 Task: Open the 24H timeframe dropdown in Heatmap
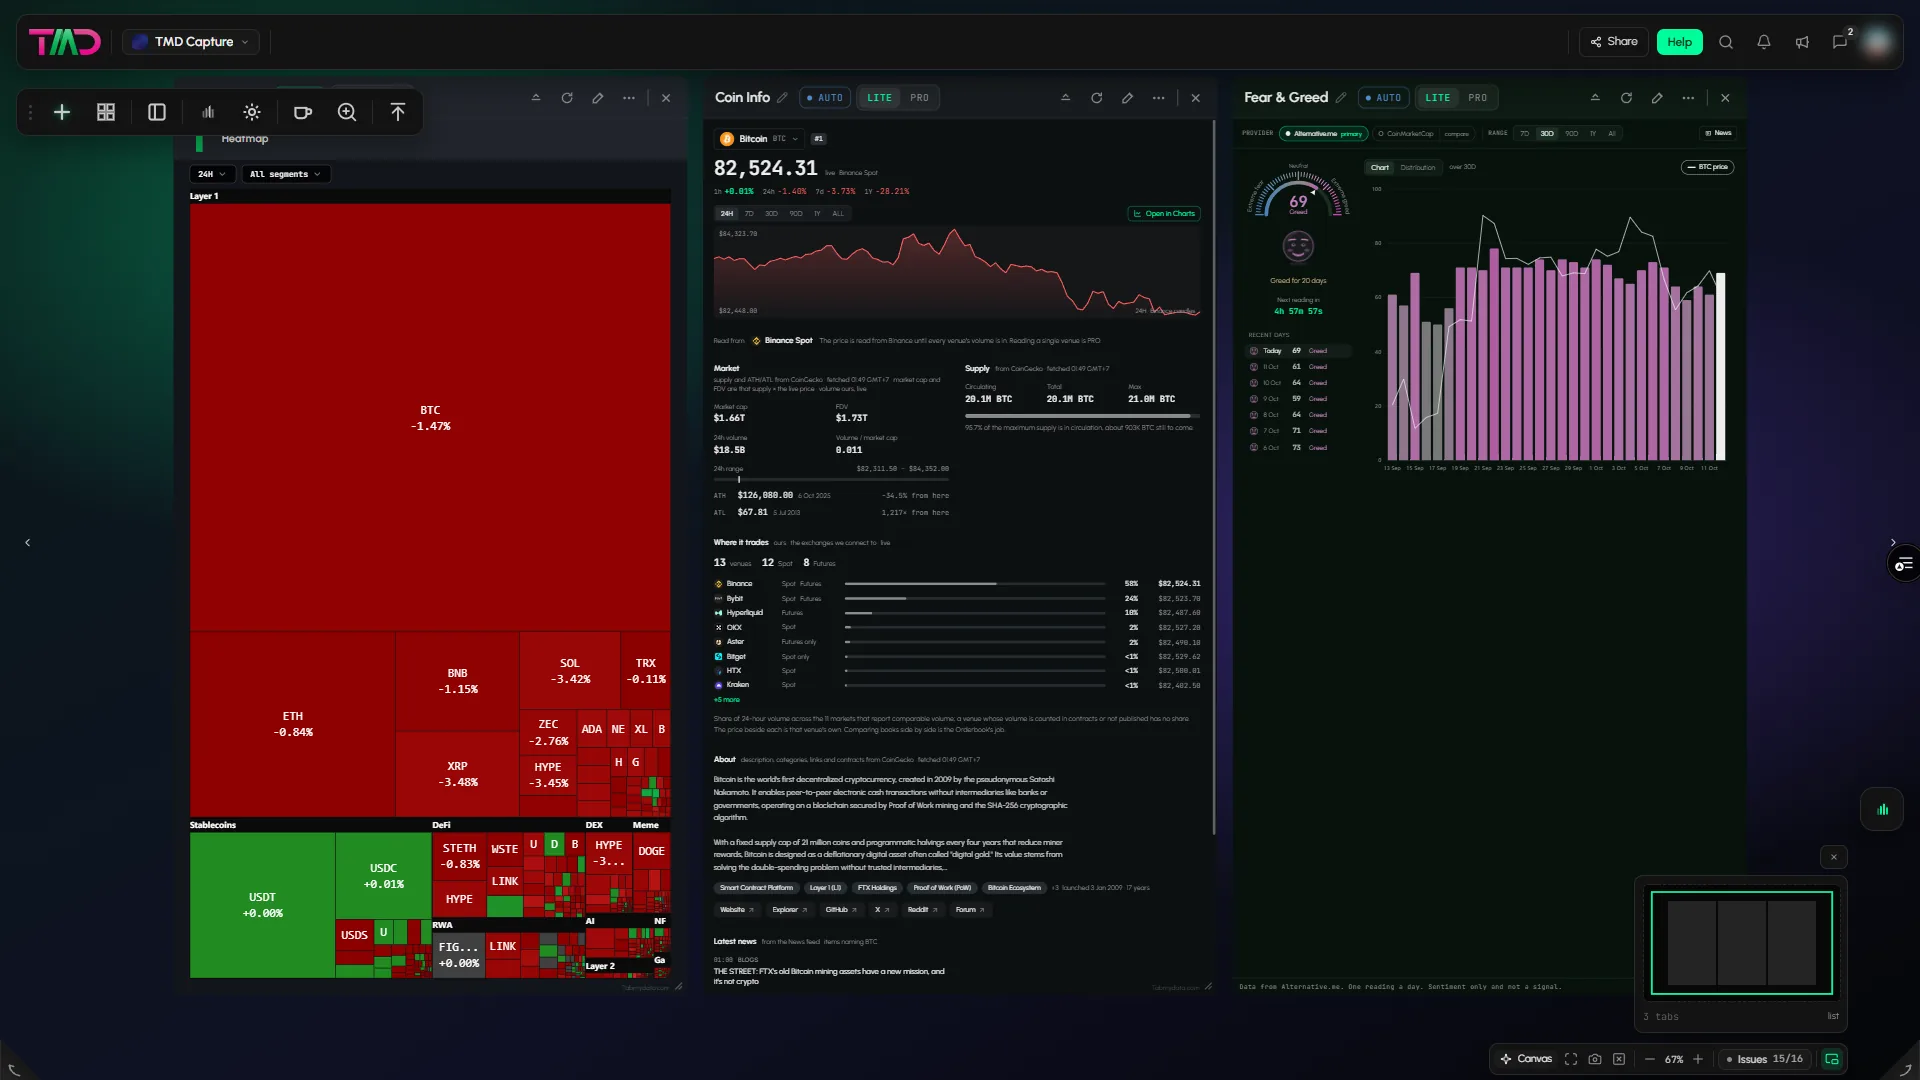point(212,174)
